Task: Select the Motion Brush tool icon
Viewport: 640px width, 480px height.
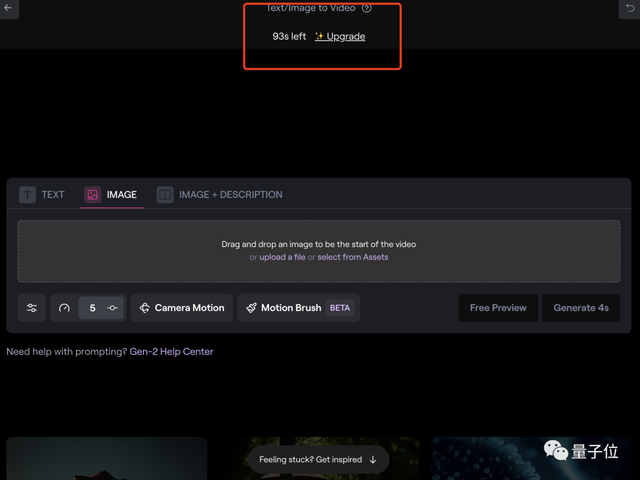Action: pyautogui.click(x=251, y=308)
